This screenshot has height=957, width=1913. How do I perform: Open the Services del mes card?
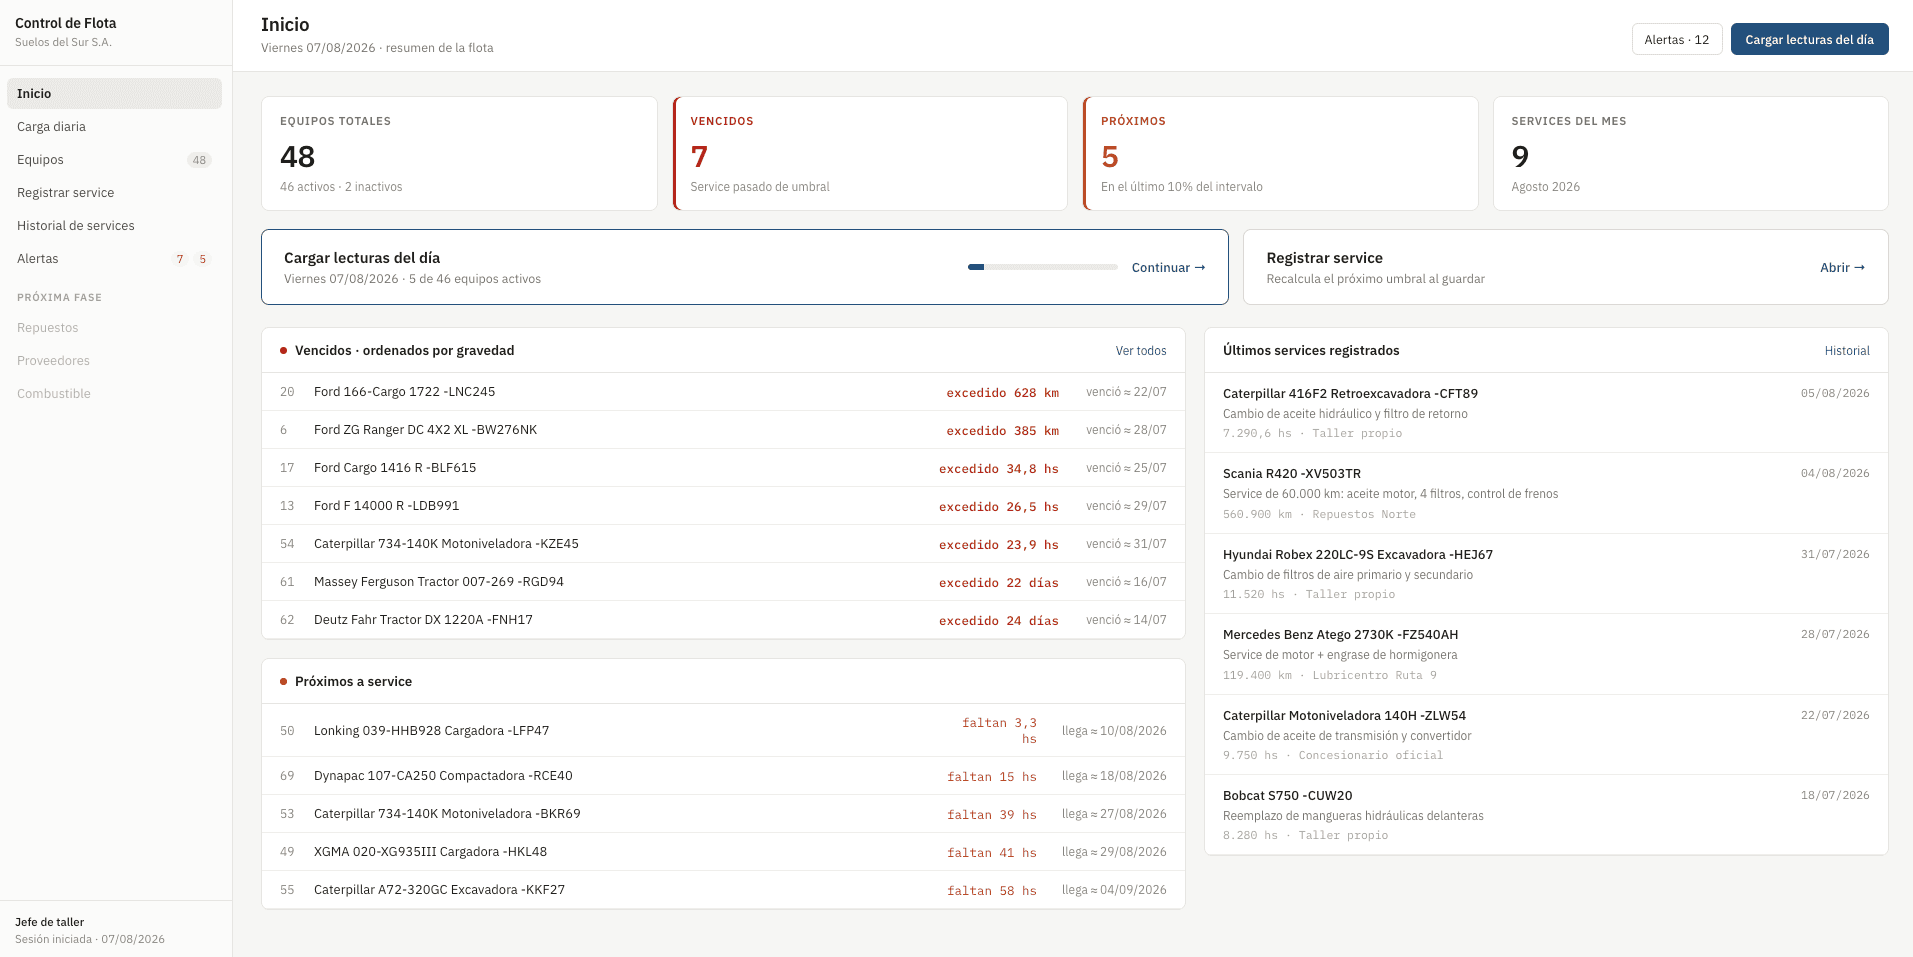1690,153
